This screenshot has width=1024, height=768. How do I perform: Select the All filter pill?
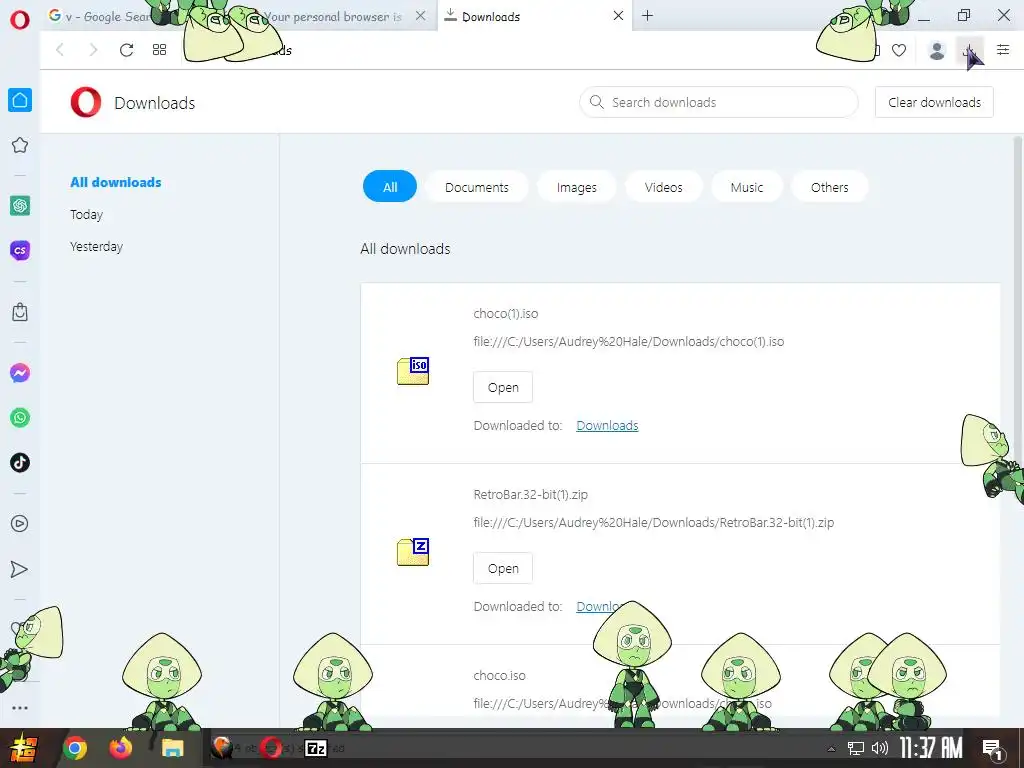click(x=390, y=187)
